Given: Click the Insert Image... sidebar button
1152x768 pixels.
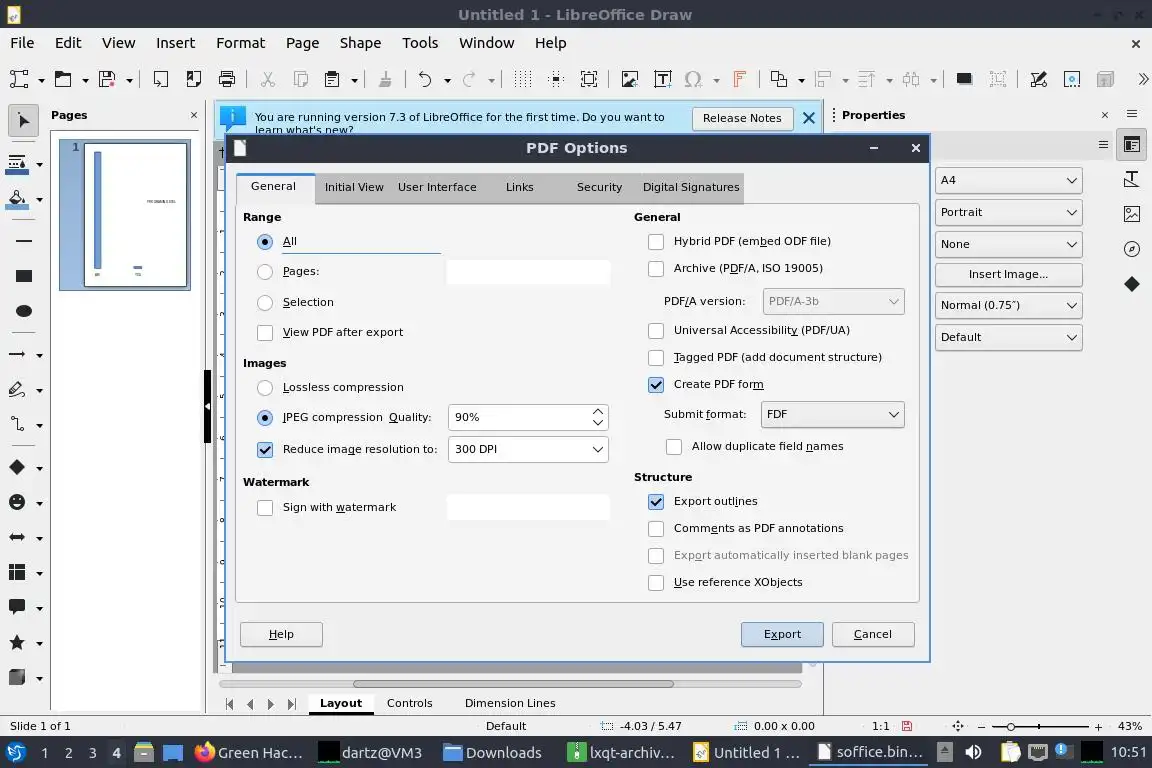Looking at the screenshot, I should pos(1009,274).
